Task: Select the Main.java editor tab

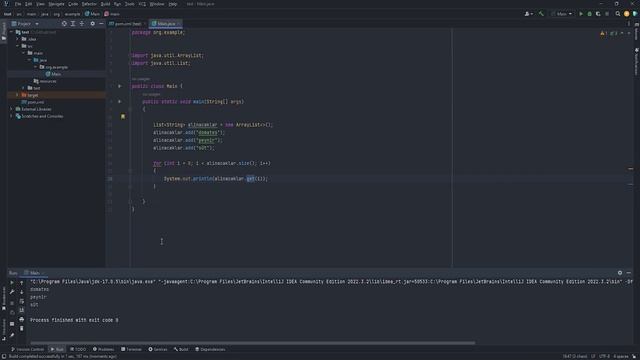Action: pos(166,24)
